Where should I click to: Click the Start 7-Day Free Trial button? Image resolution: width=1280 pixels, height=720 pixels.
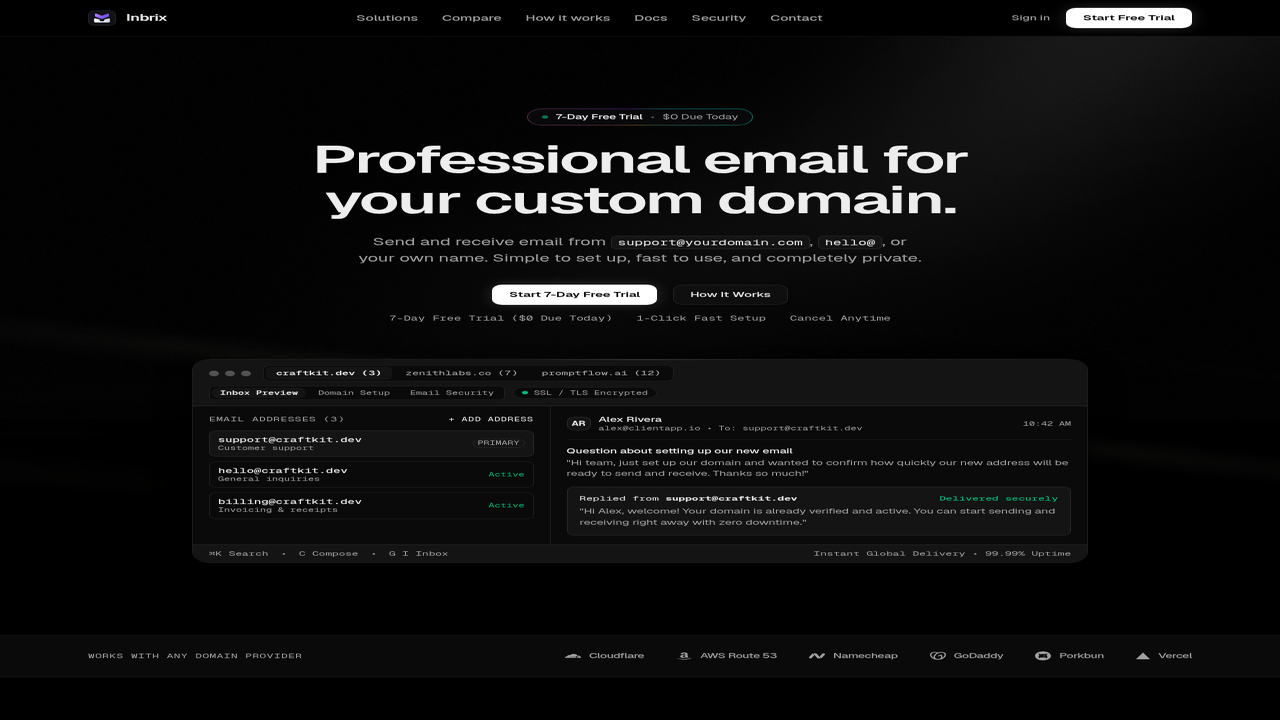pos(574,294)
